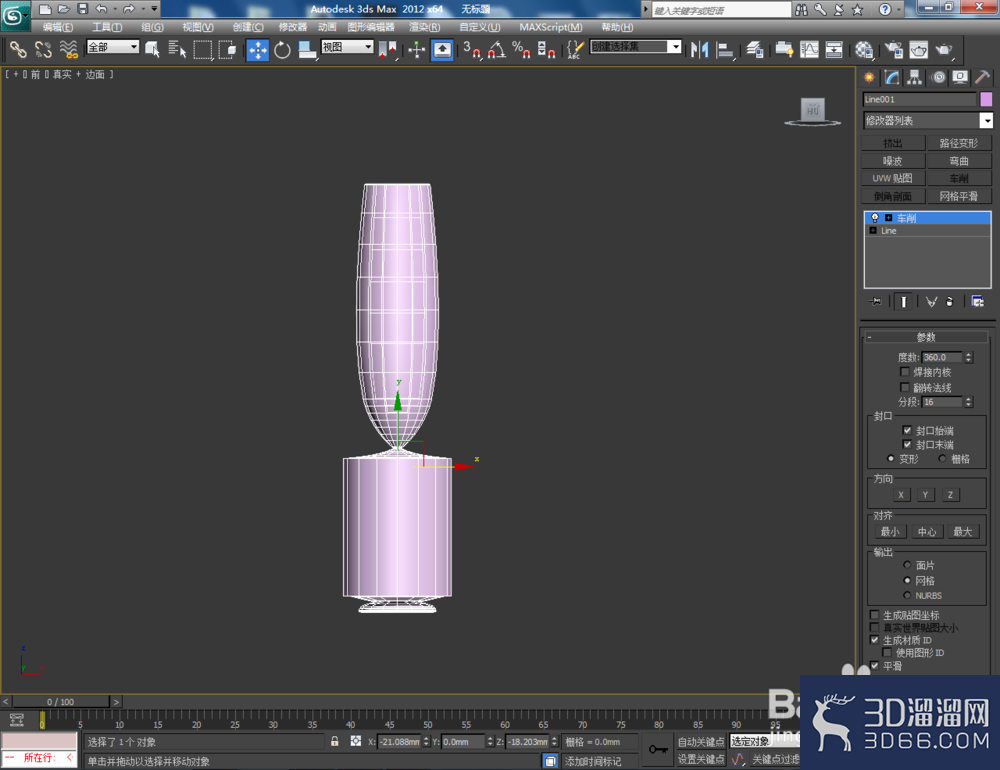
Task: Open the 创建(C) menu
Action: click(248, 27)
